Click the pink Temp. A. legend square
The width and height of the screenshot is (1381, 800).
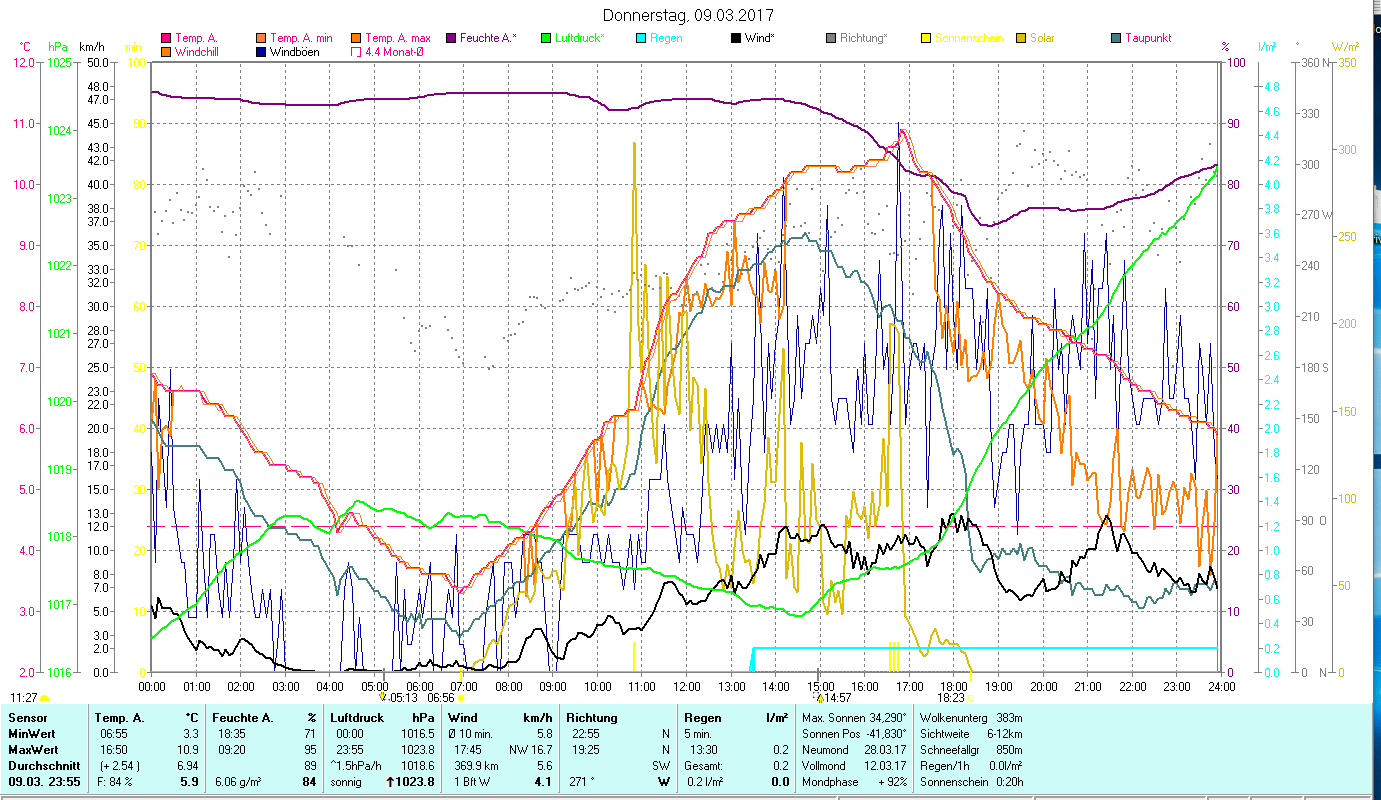(x=165, y=38)
